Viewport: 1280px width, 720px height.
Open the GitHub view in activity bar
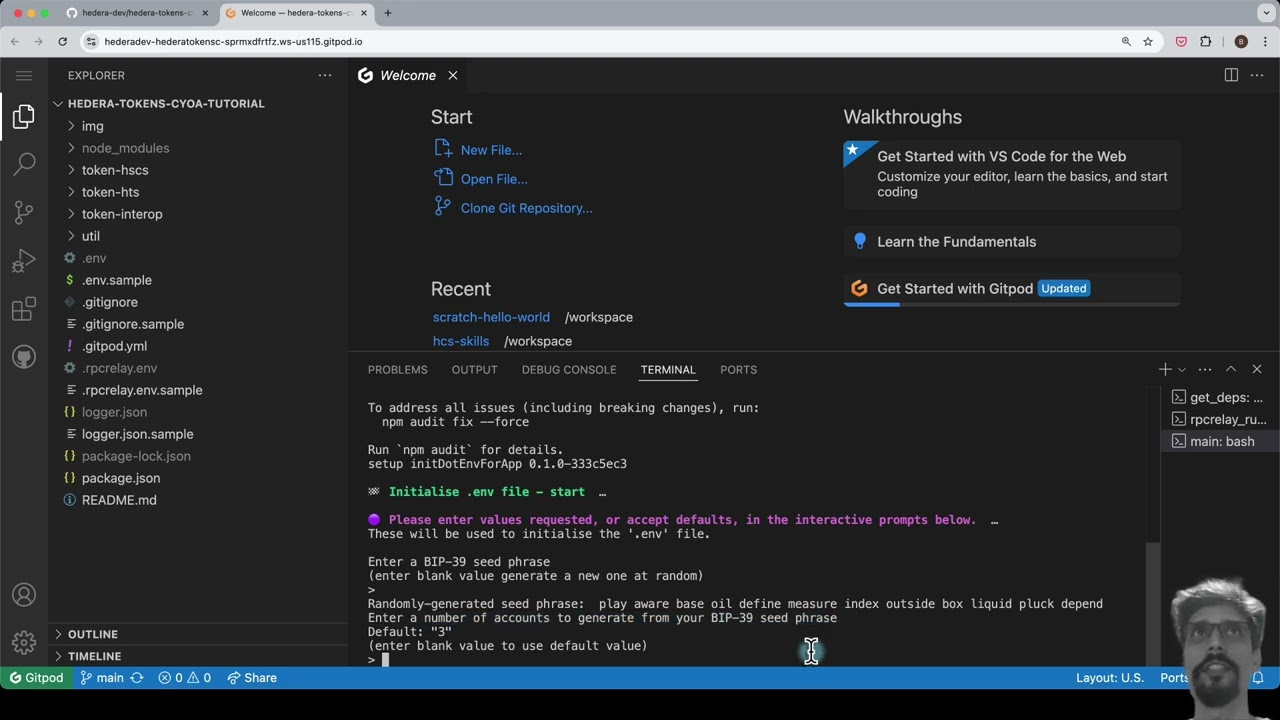pos(24,357)
